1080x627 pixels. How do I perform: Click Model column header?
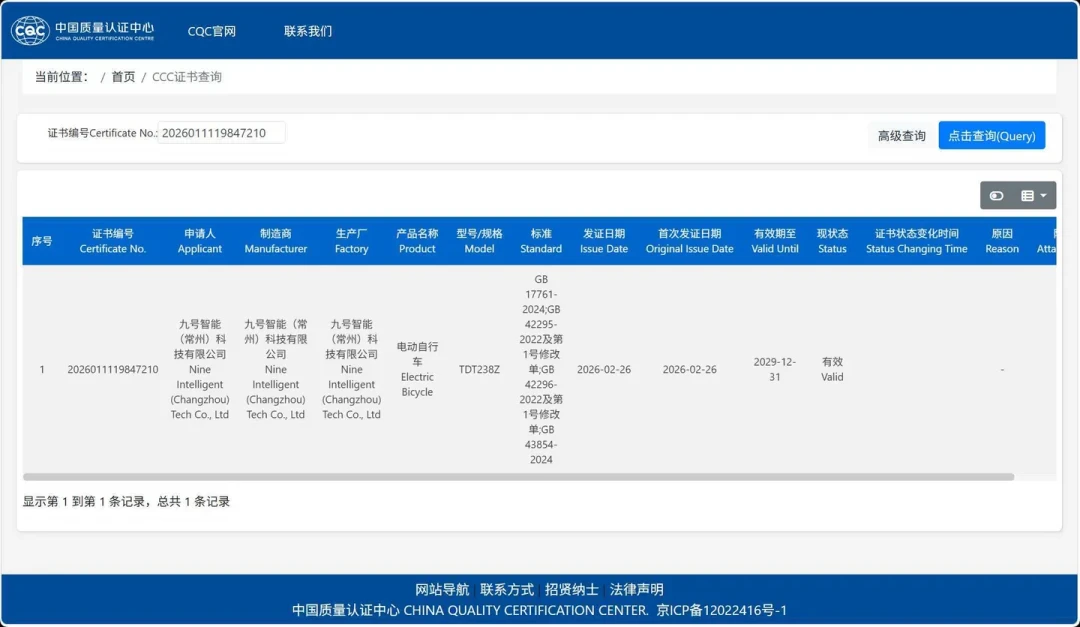(x=479, y=241)
